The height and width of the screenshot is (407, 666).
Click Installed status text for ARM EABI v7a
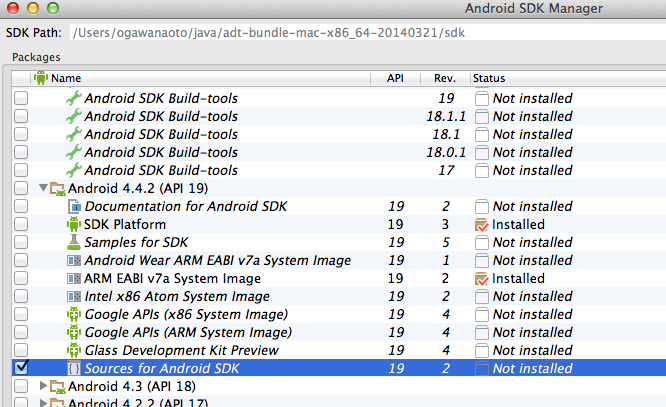[518, 278]
